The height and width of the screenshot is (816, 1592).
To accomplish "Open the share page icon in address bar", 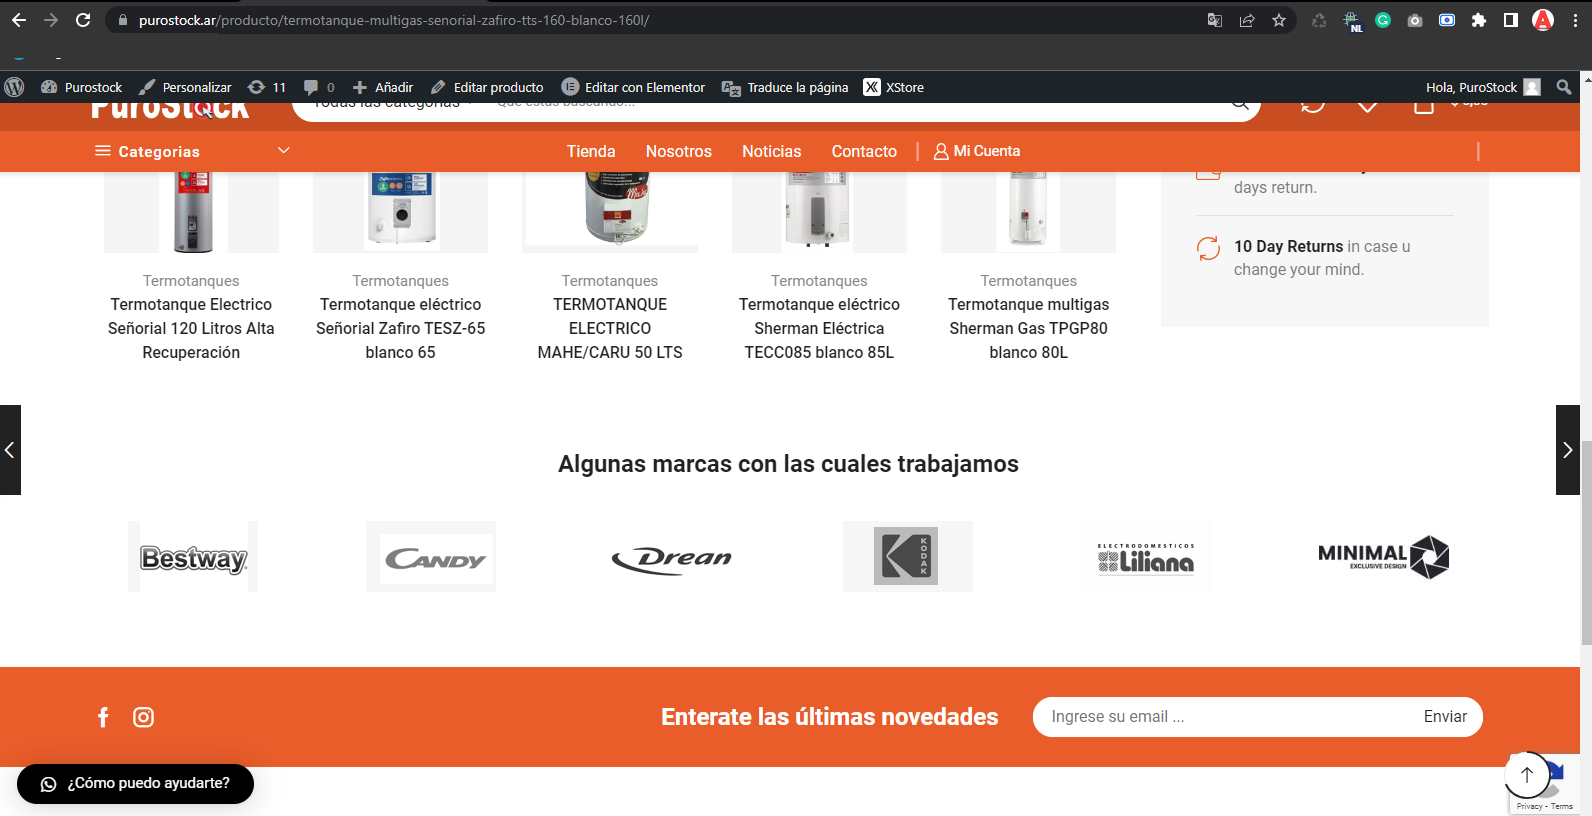I will (x=1247, y=20).
